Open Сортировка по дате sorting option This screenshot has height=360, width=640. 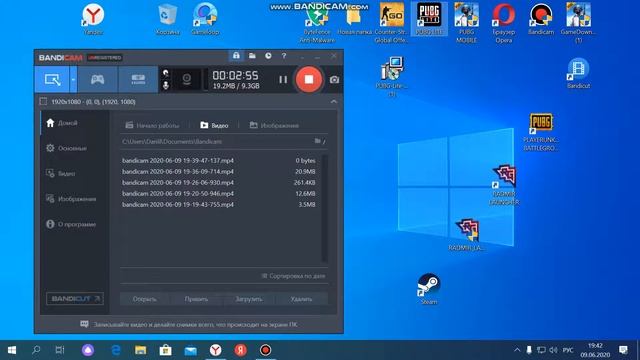(293, 276)
